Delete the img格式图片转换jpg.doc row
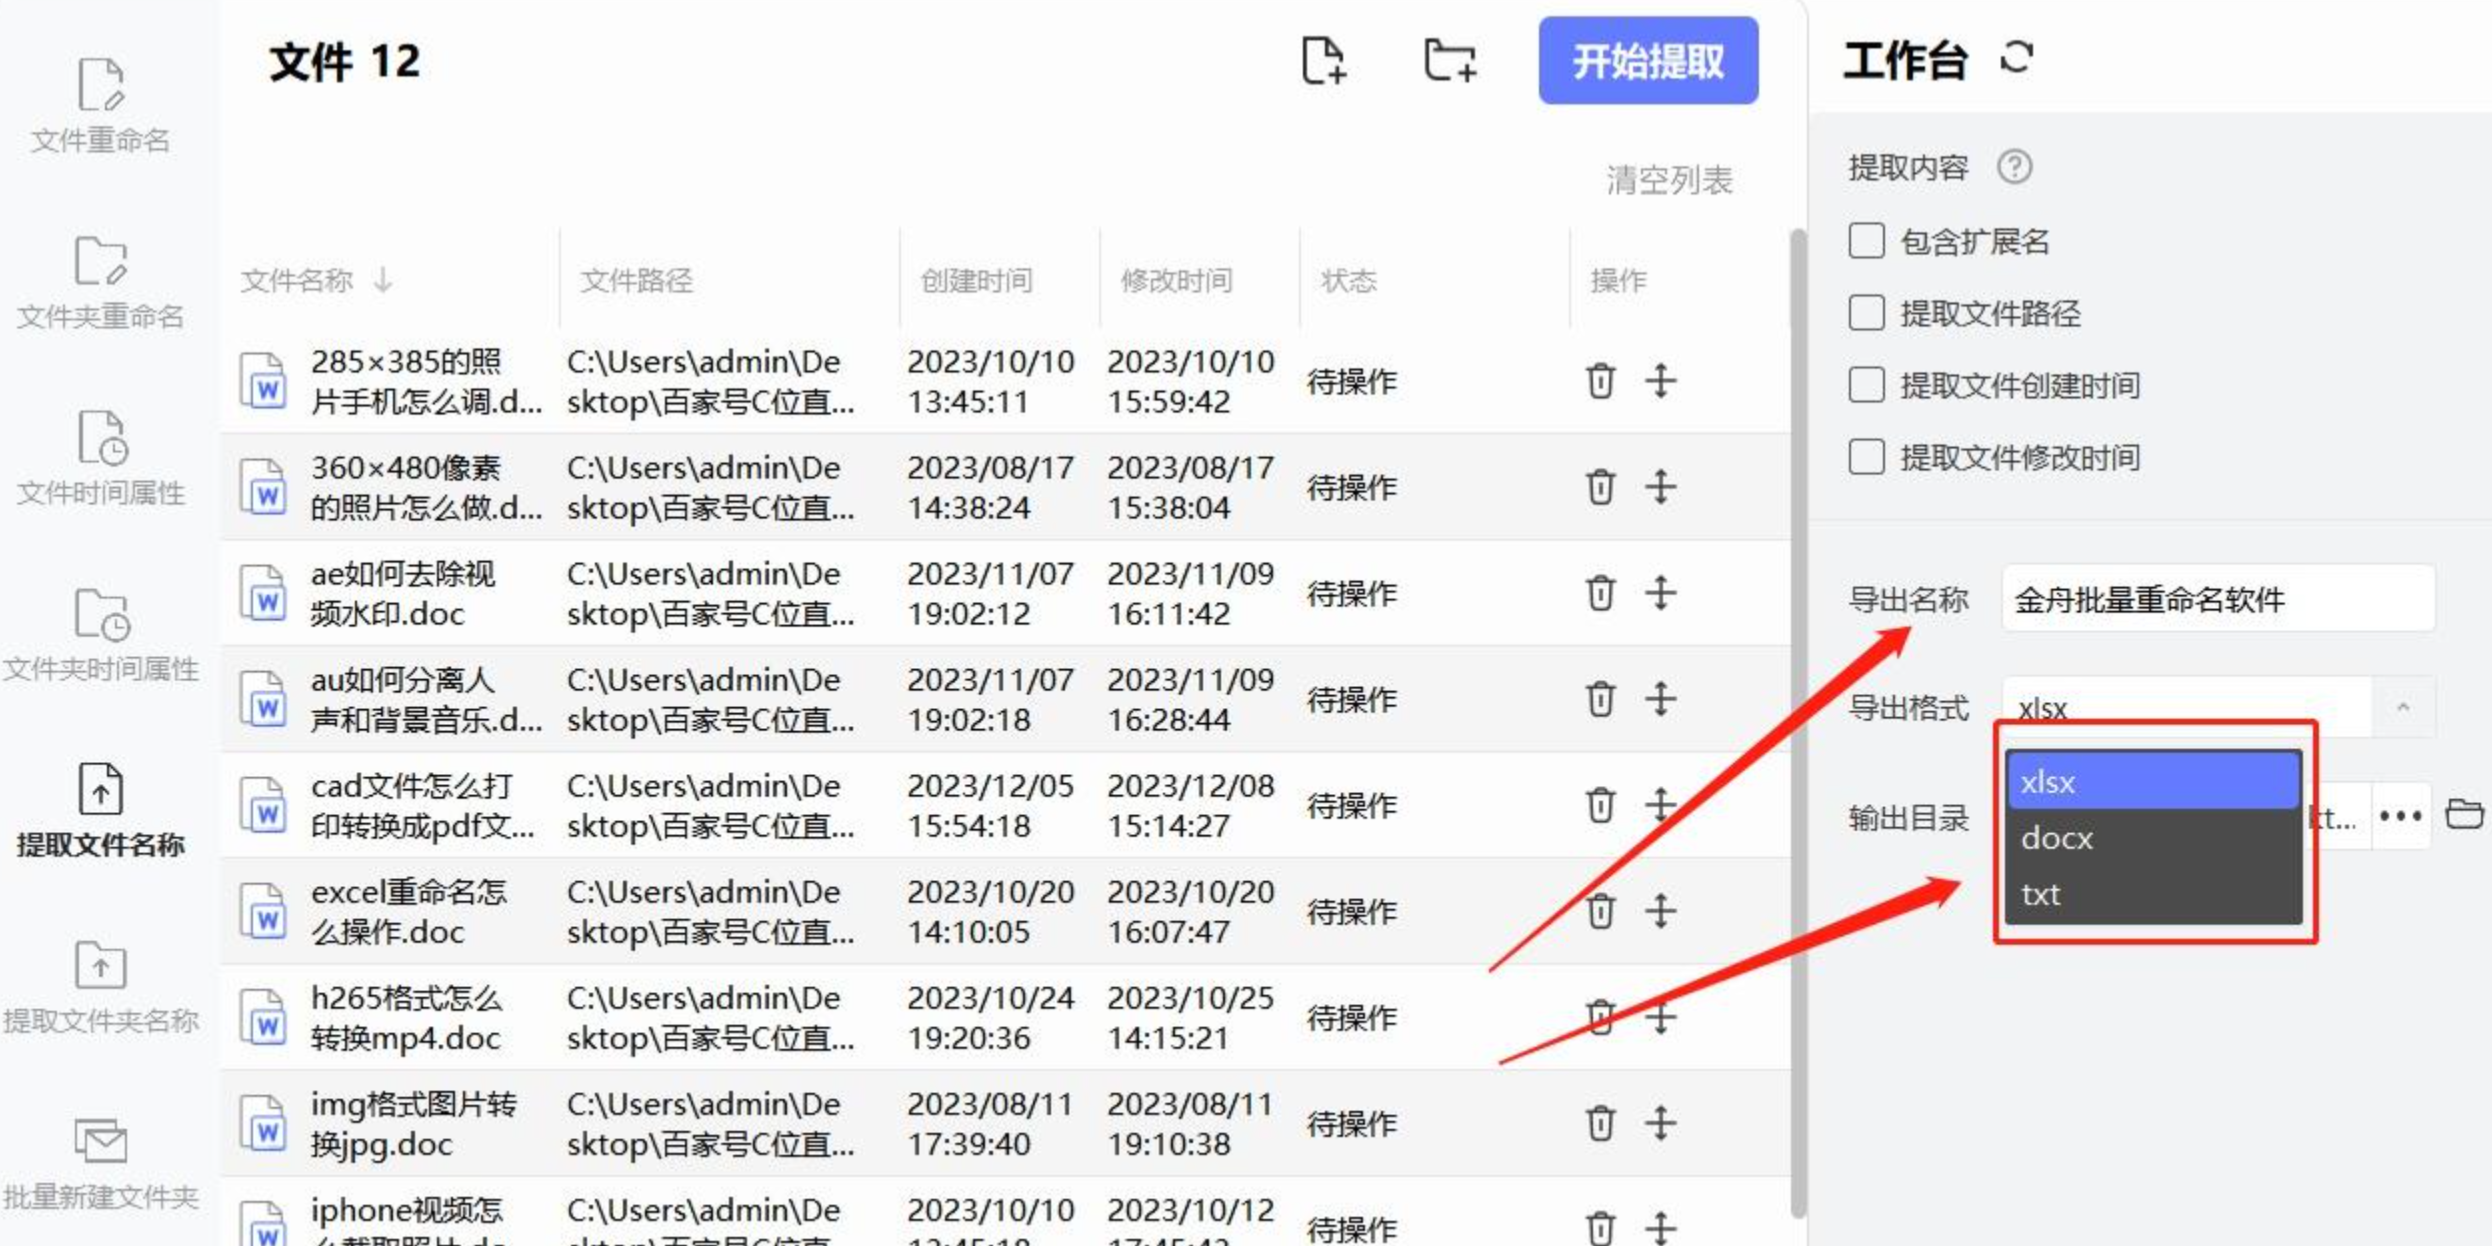This screenshot has height=1246, width=2492. pos(1600,1123)
